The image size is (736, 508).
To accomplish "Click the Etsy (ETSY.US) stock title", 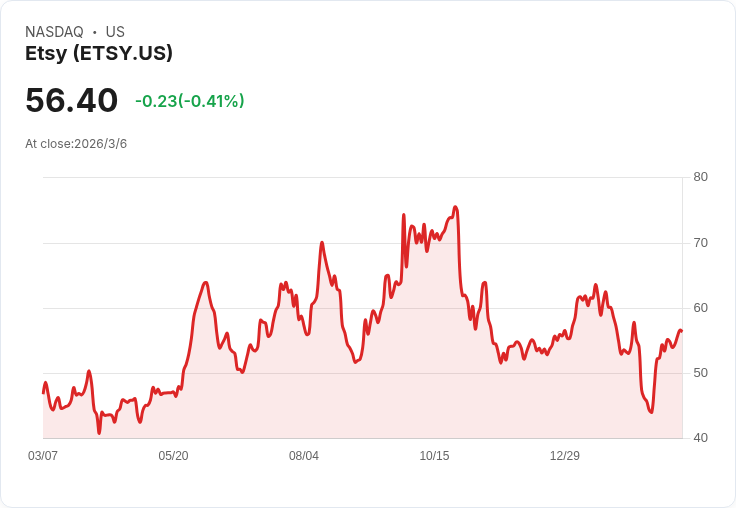I will point(99,53).
